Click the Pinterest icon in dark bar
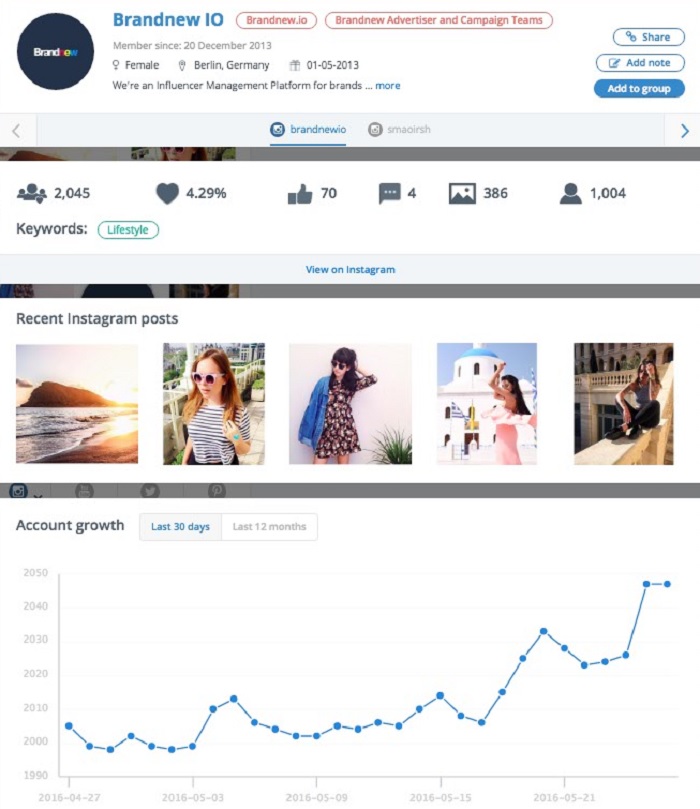Viewport: 700px width, 809px height. click(217, 491)
